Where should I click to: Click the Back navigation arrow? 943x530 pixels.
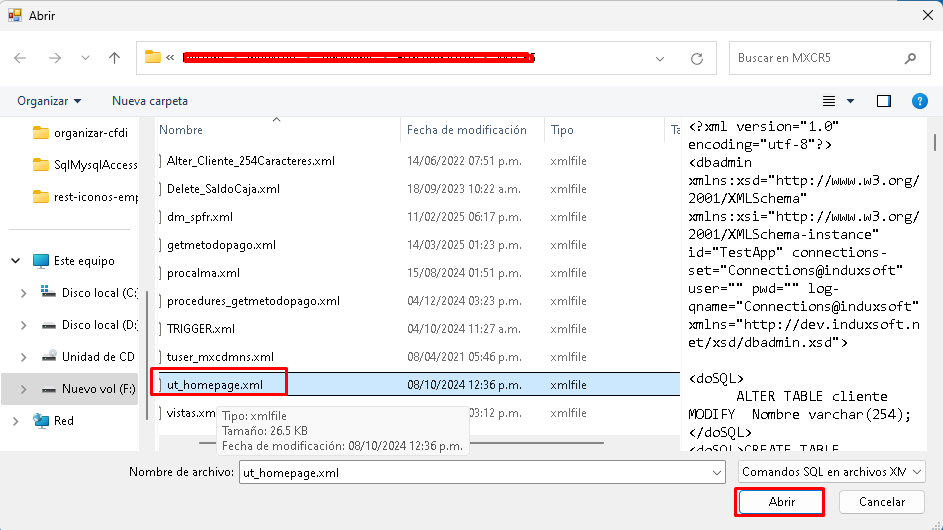click(20, 58)
